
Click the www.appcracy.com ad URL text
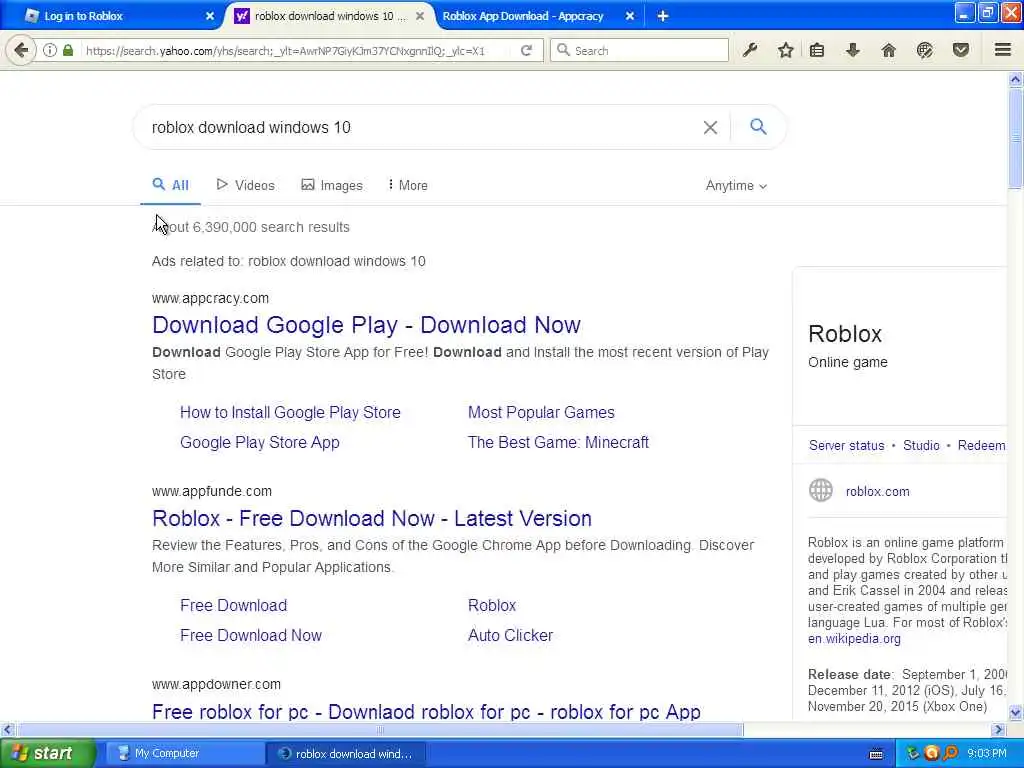point(210,298)
